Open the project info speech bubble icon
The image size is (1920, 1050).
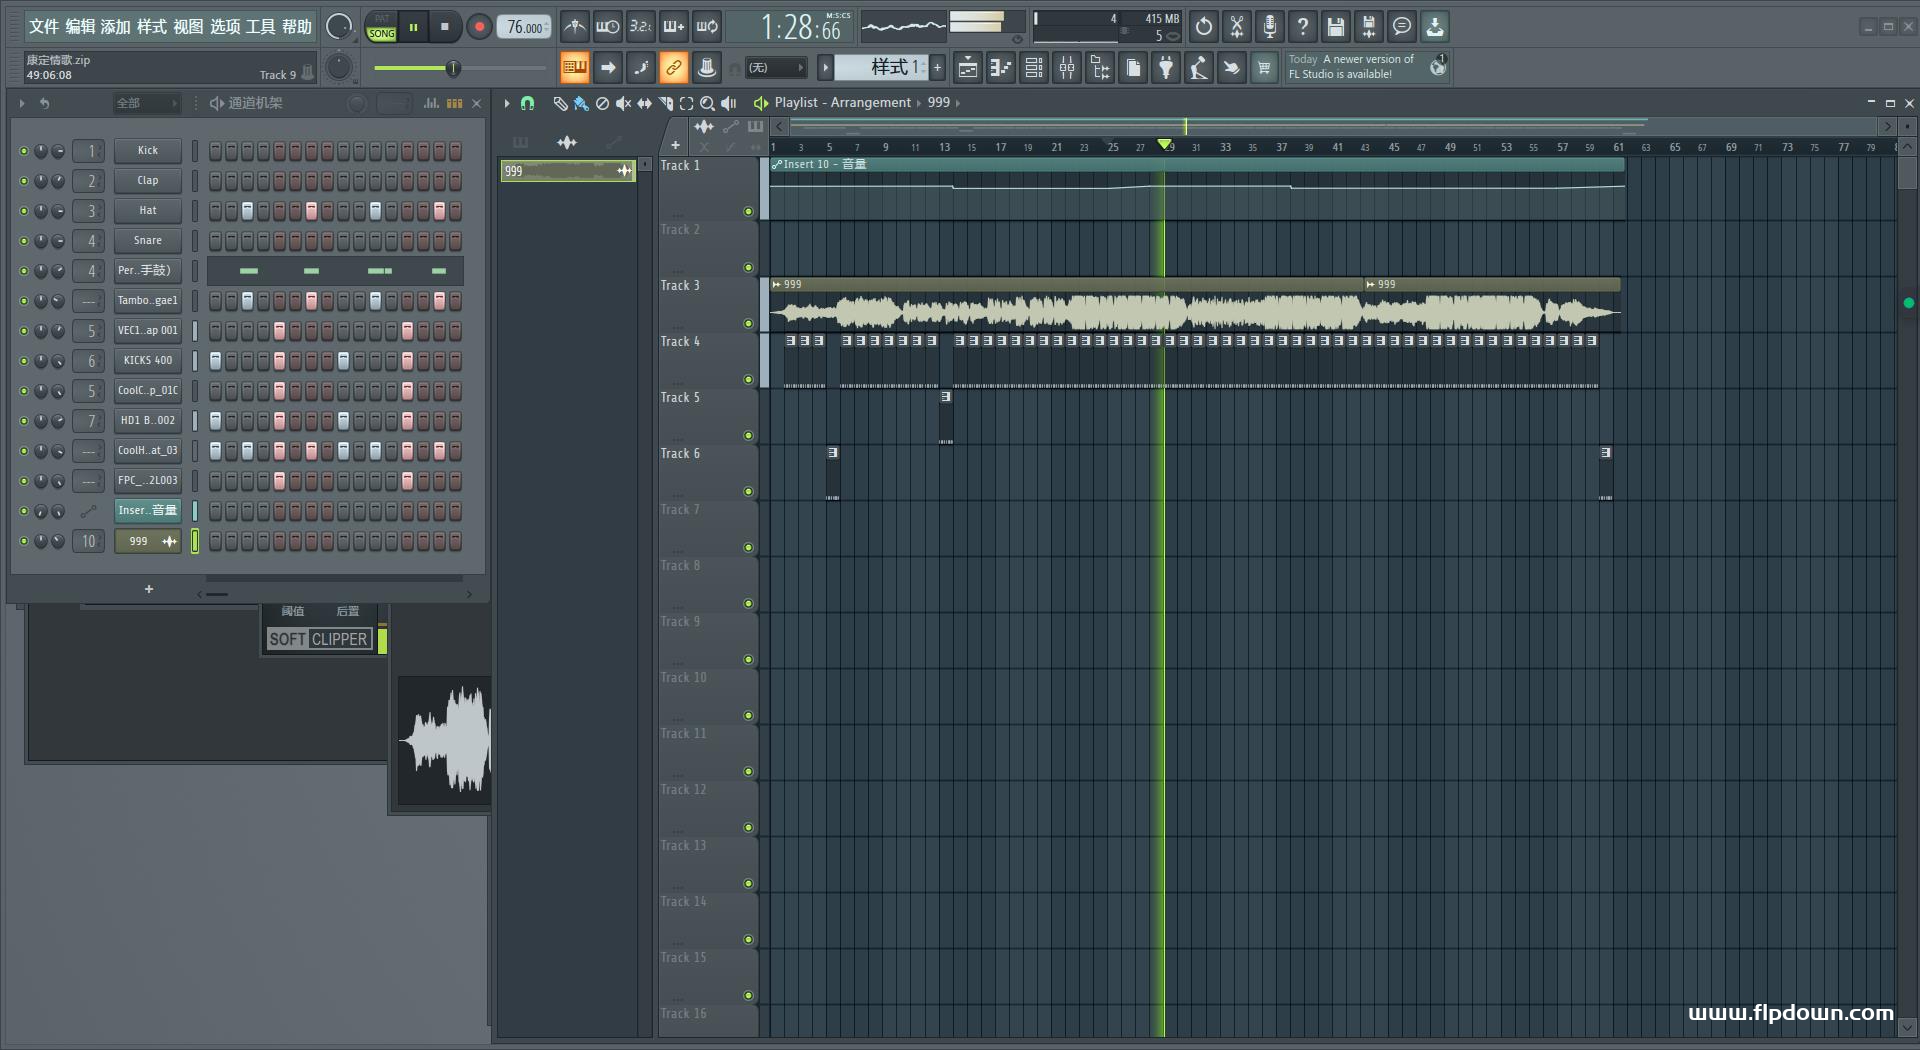(1402, 27)
